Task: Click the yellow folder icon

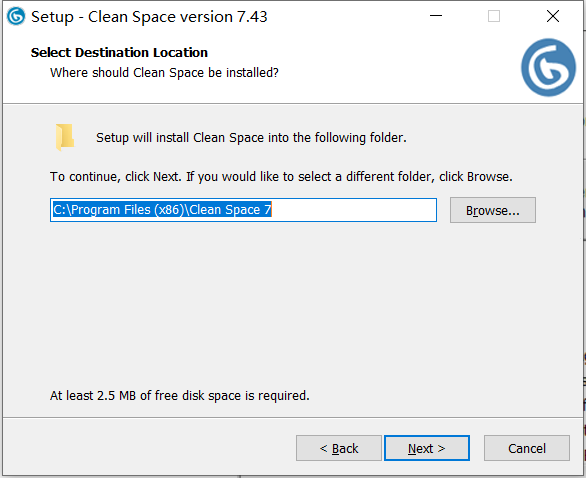Action: click(x=65, y=137)
